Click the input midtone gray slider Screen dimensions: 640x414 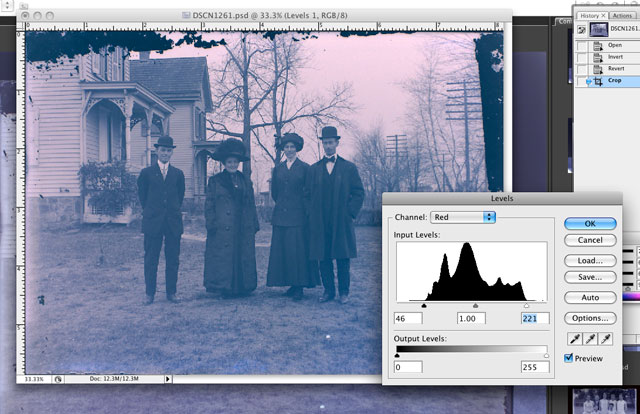[474, 305]
